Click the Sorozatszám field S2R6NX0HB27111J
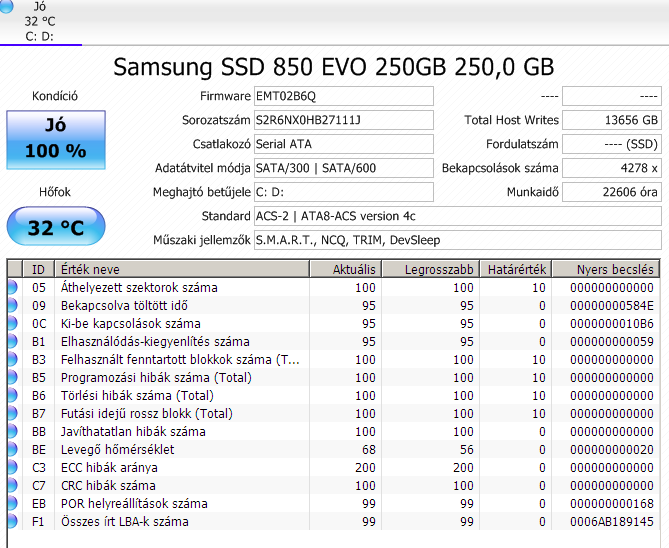 click(x=344, y=120)
